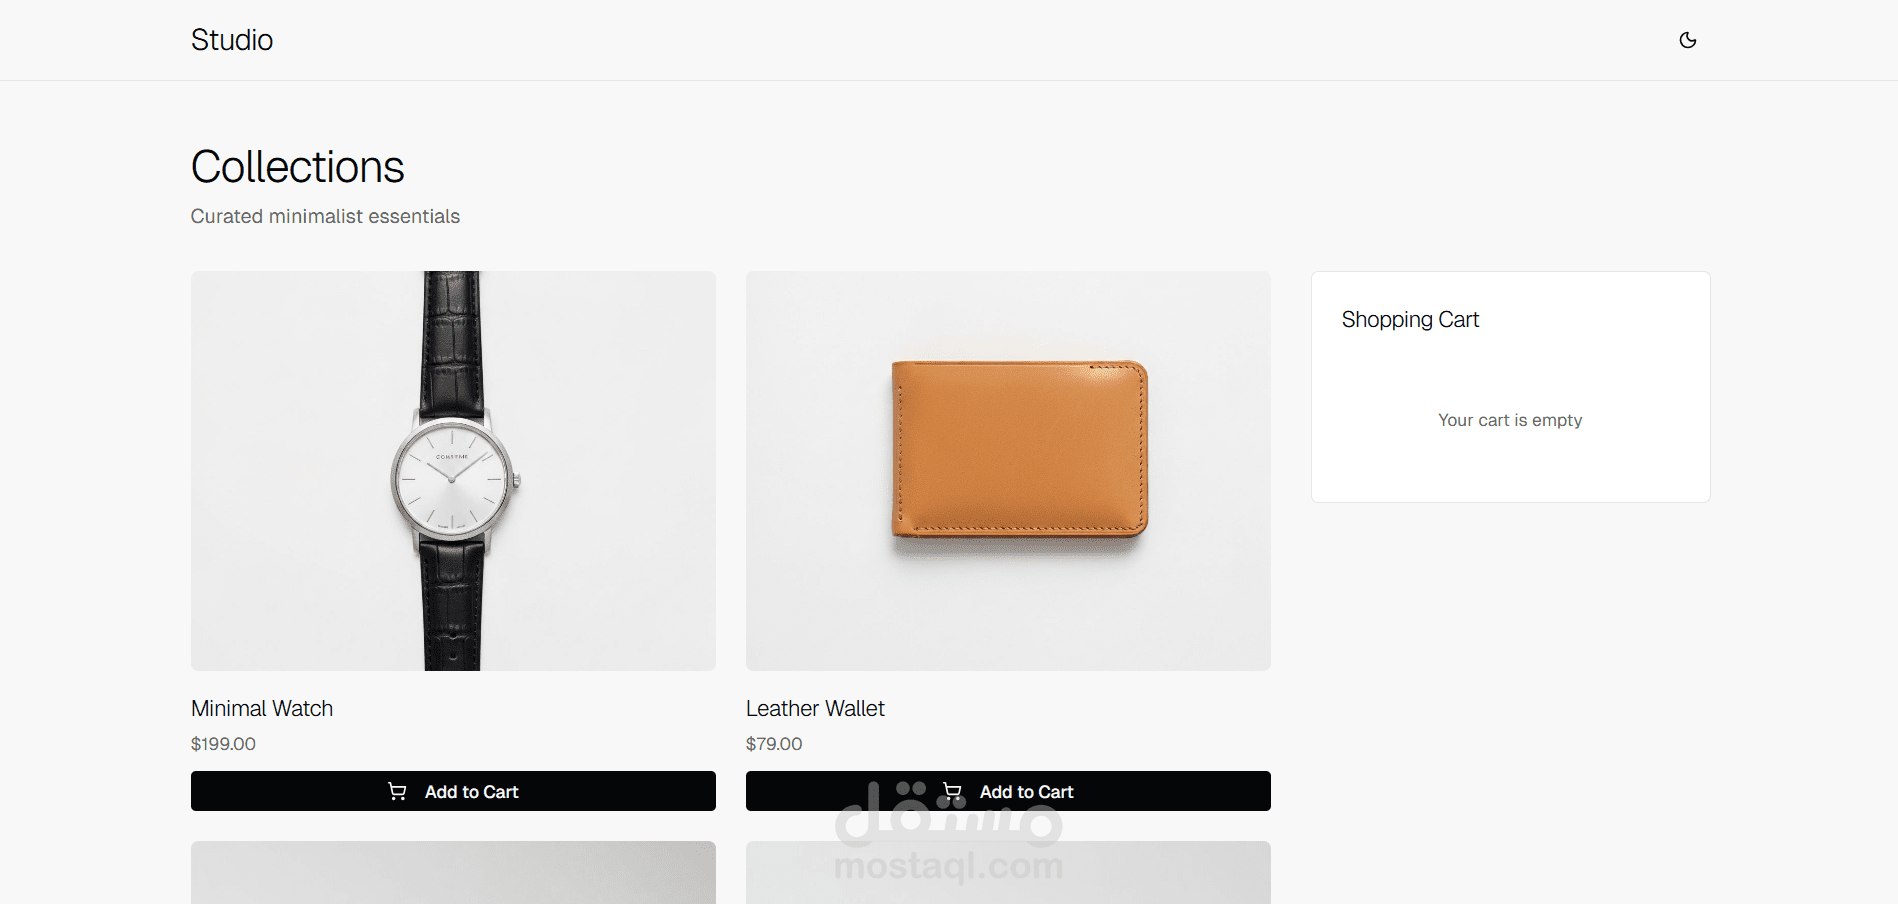Click the Your cart is empty message
The width and height of the screenshot is (1898, 904).
coord(1510,420)
